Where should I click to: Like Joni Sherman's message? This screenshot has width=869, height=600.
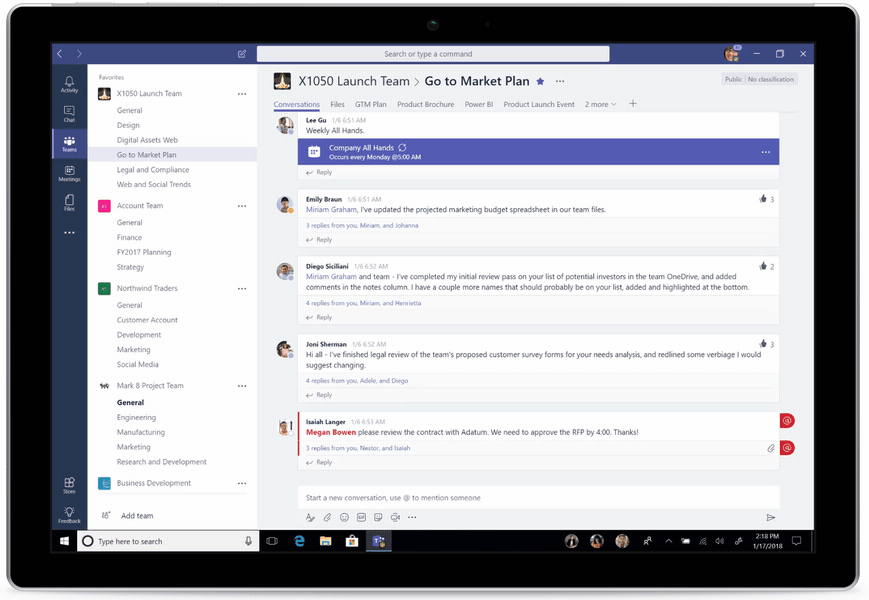763,342
